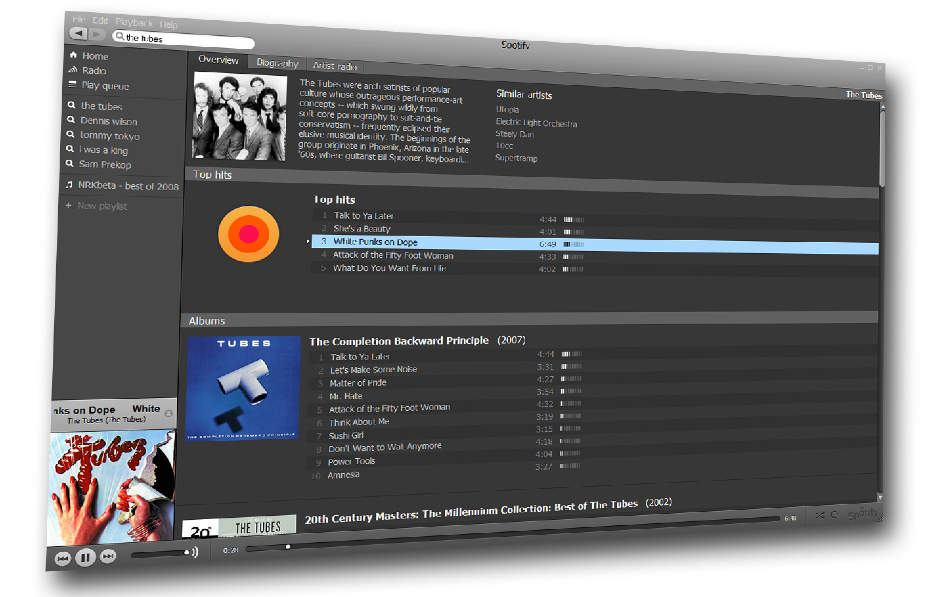Select 'Don't Want to Wait Anymore' track

[x=385, y=447]
